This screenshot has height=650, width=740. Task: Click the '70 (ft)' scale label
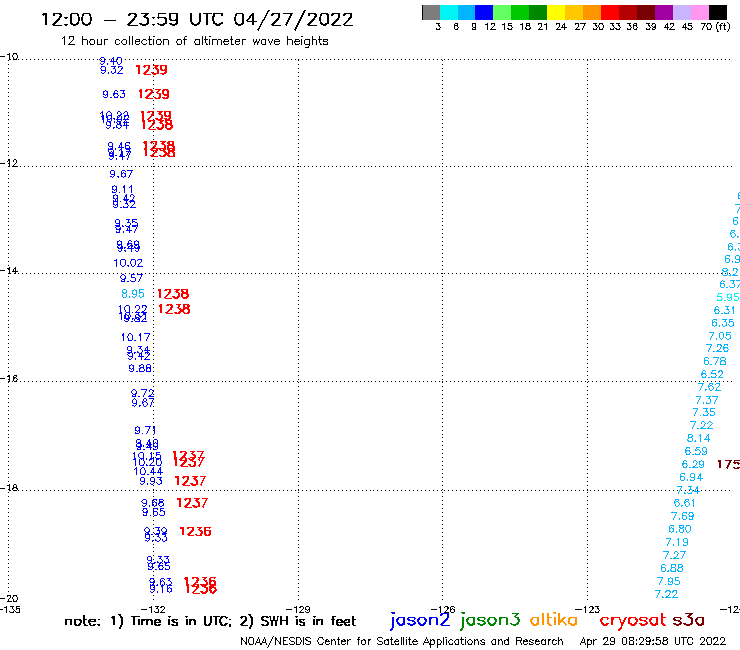(x=715, y=27)
